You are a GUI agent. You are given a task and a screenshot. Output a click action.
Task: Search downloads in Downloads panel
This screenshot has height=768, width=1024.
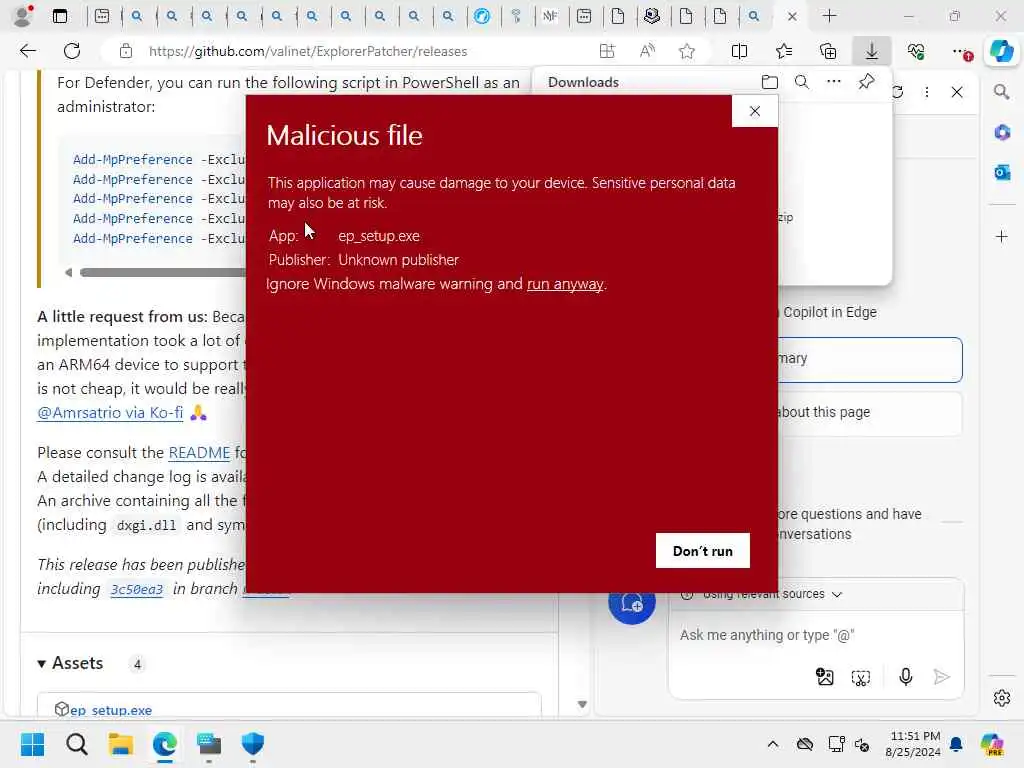pyautogui.click(x=802, y=82)
